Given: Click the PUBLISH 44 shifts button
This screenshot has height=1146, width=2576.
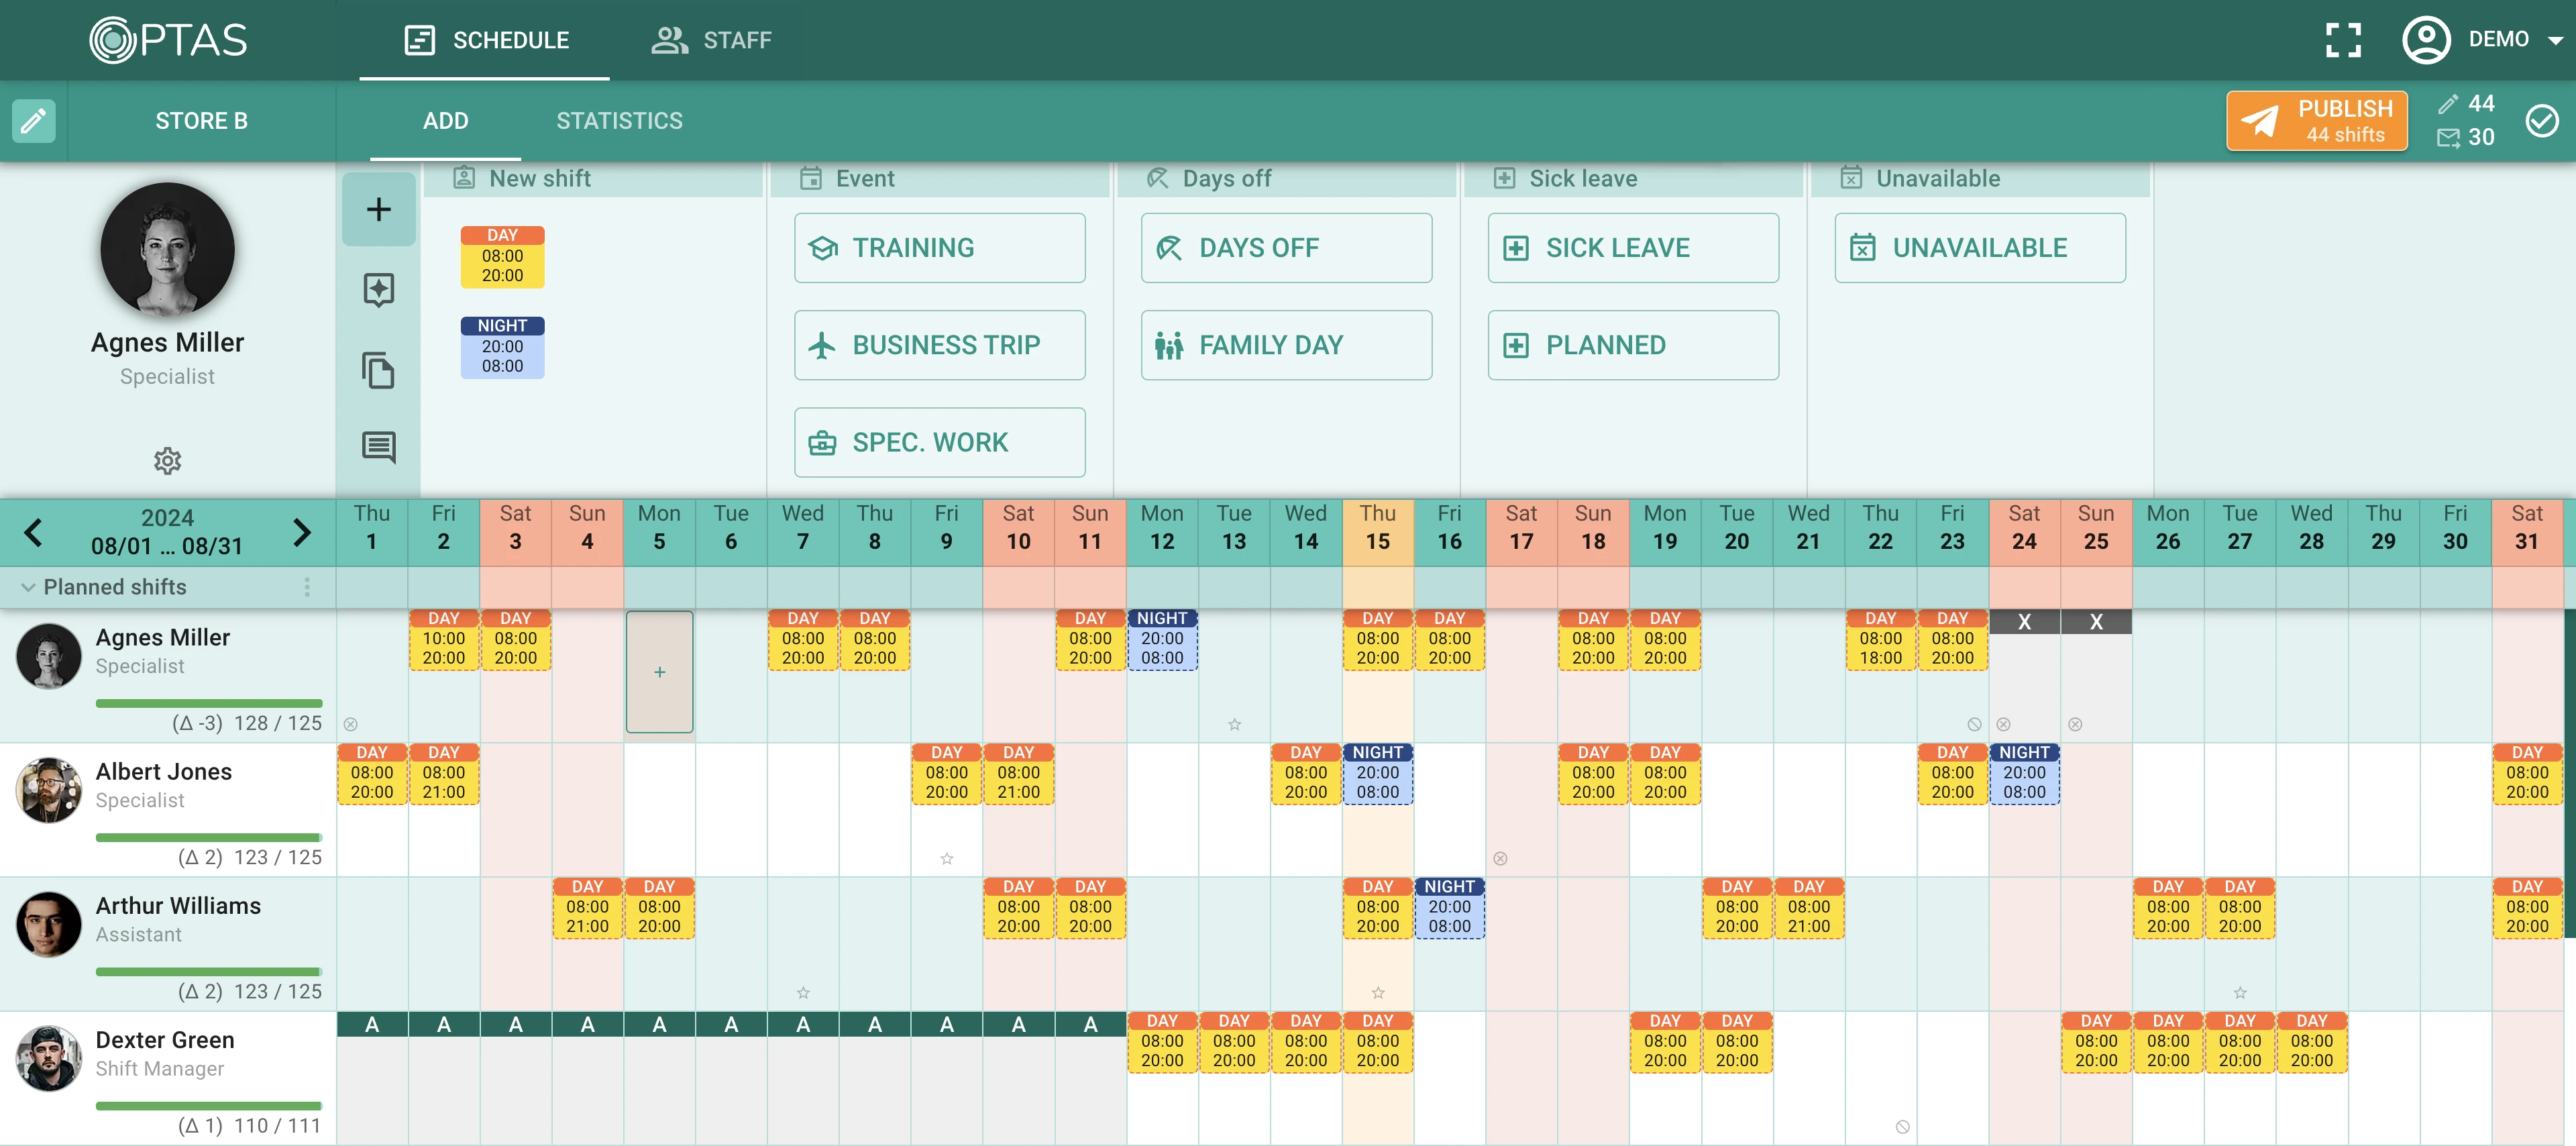Looking at the screenshot, I should click(2316, 121).
